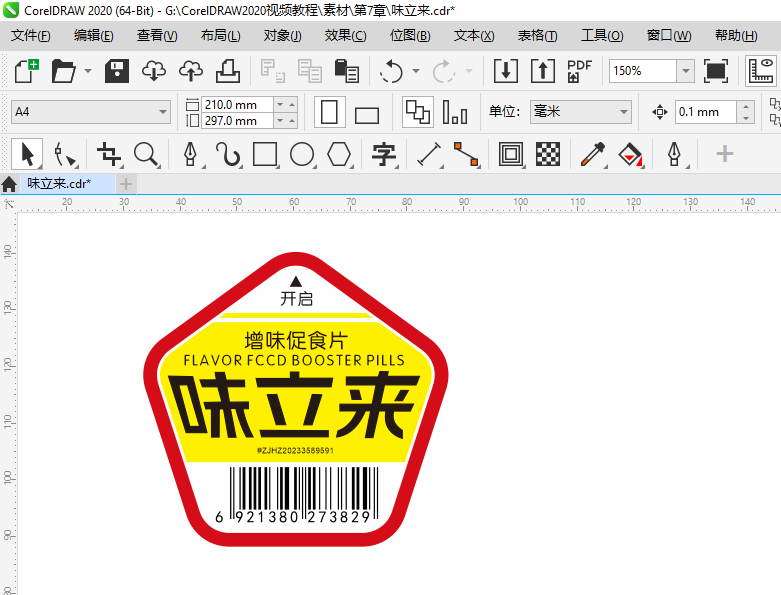The width and height of the screenshot is (781, 595).
Task: Expand the Open recent files arrow
Action: (88, 71)
